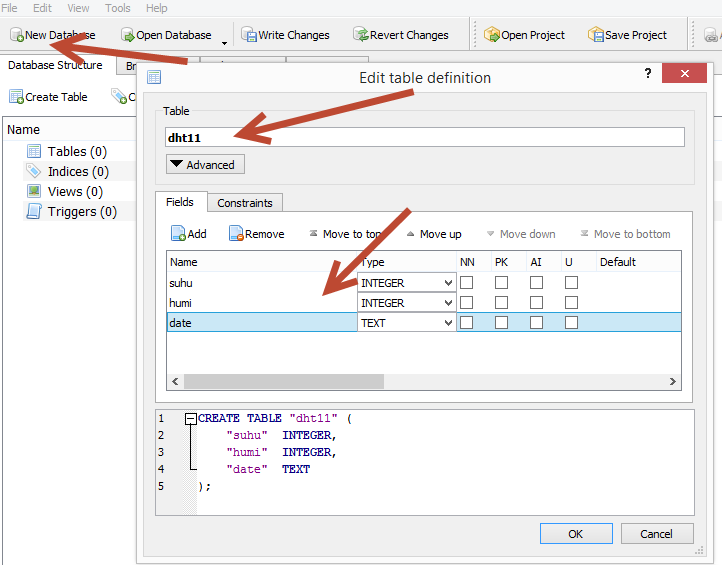This screenshot has height=565, width=722.
Task: Click the dialog title bar table icon
Action: tap(154, 77)
